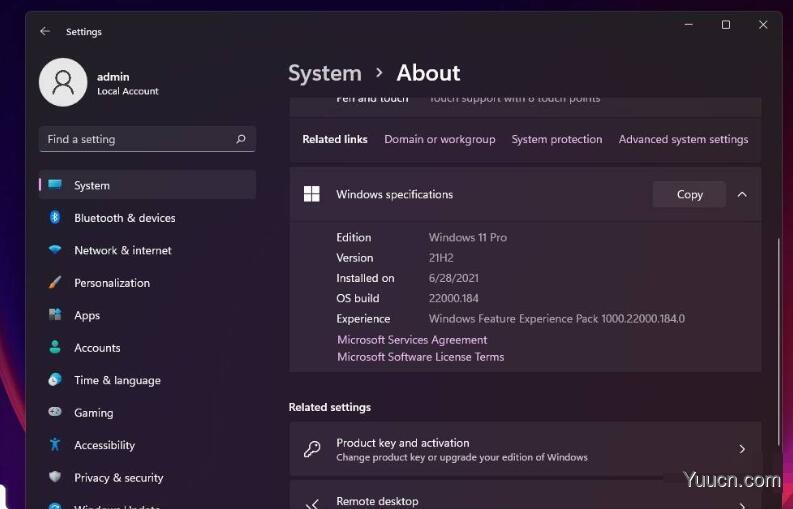Select the OS build value 22000.184
This screenshot has height=509, width=793.
pyautogui.click(x=453, y=298)
